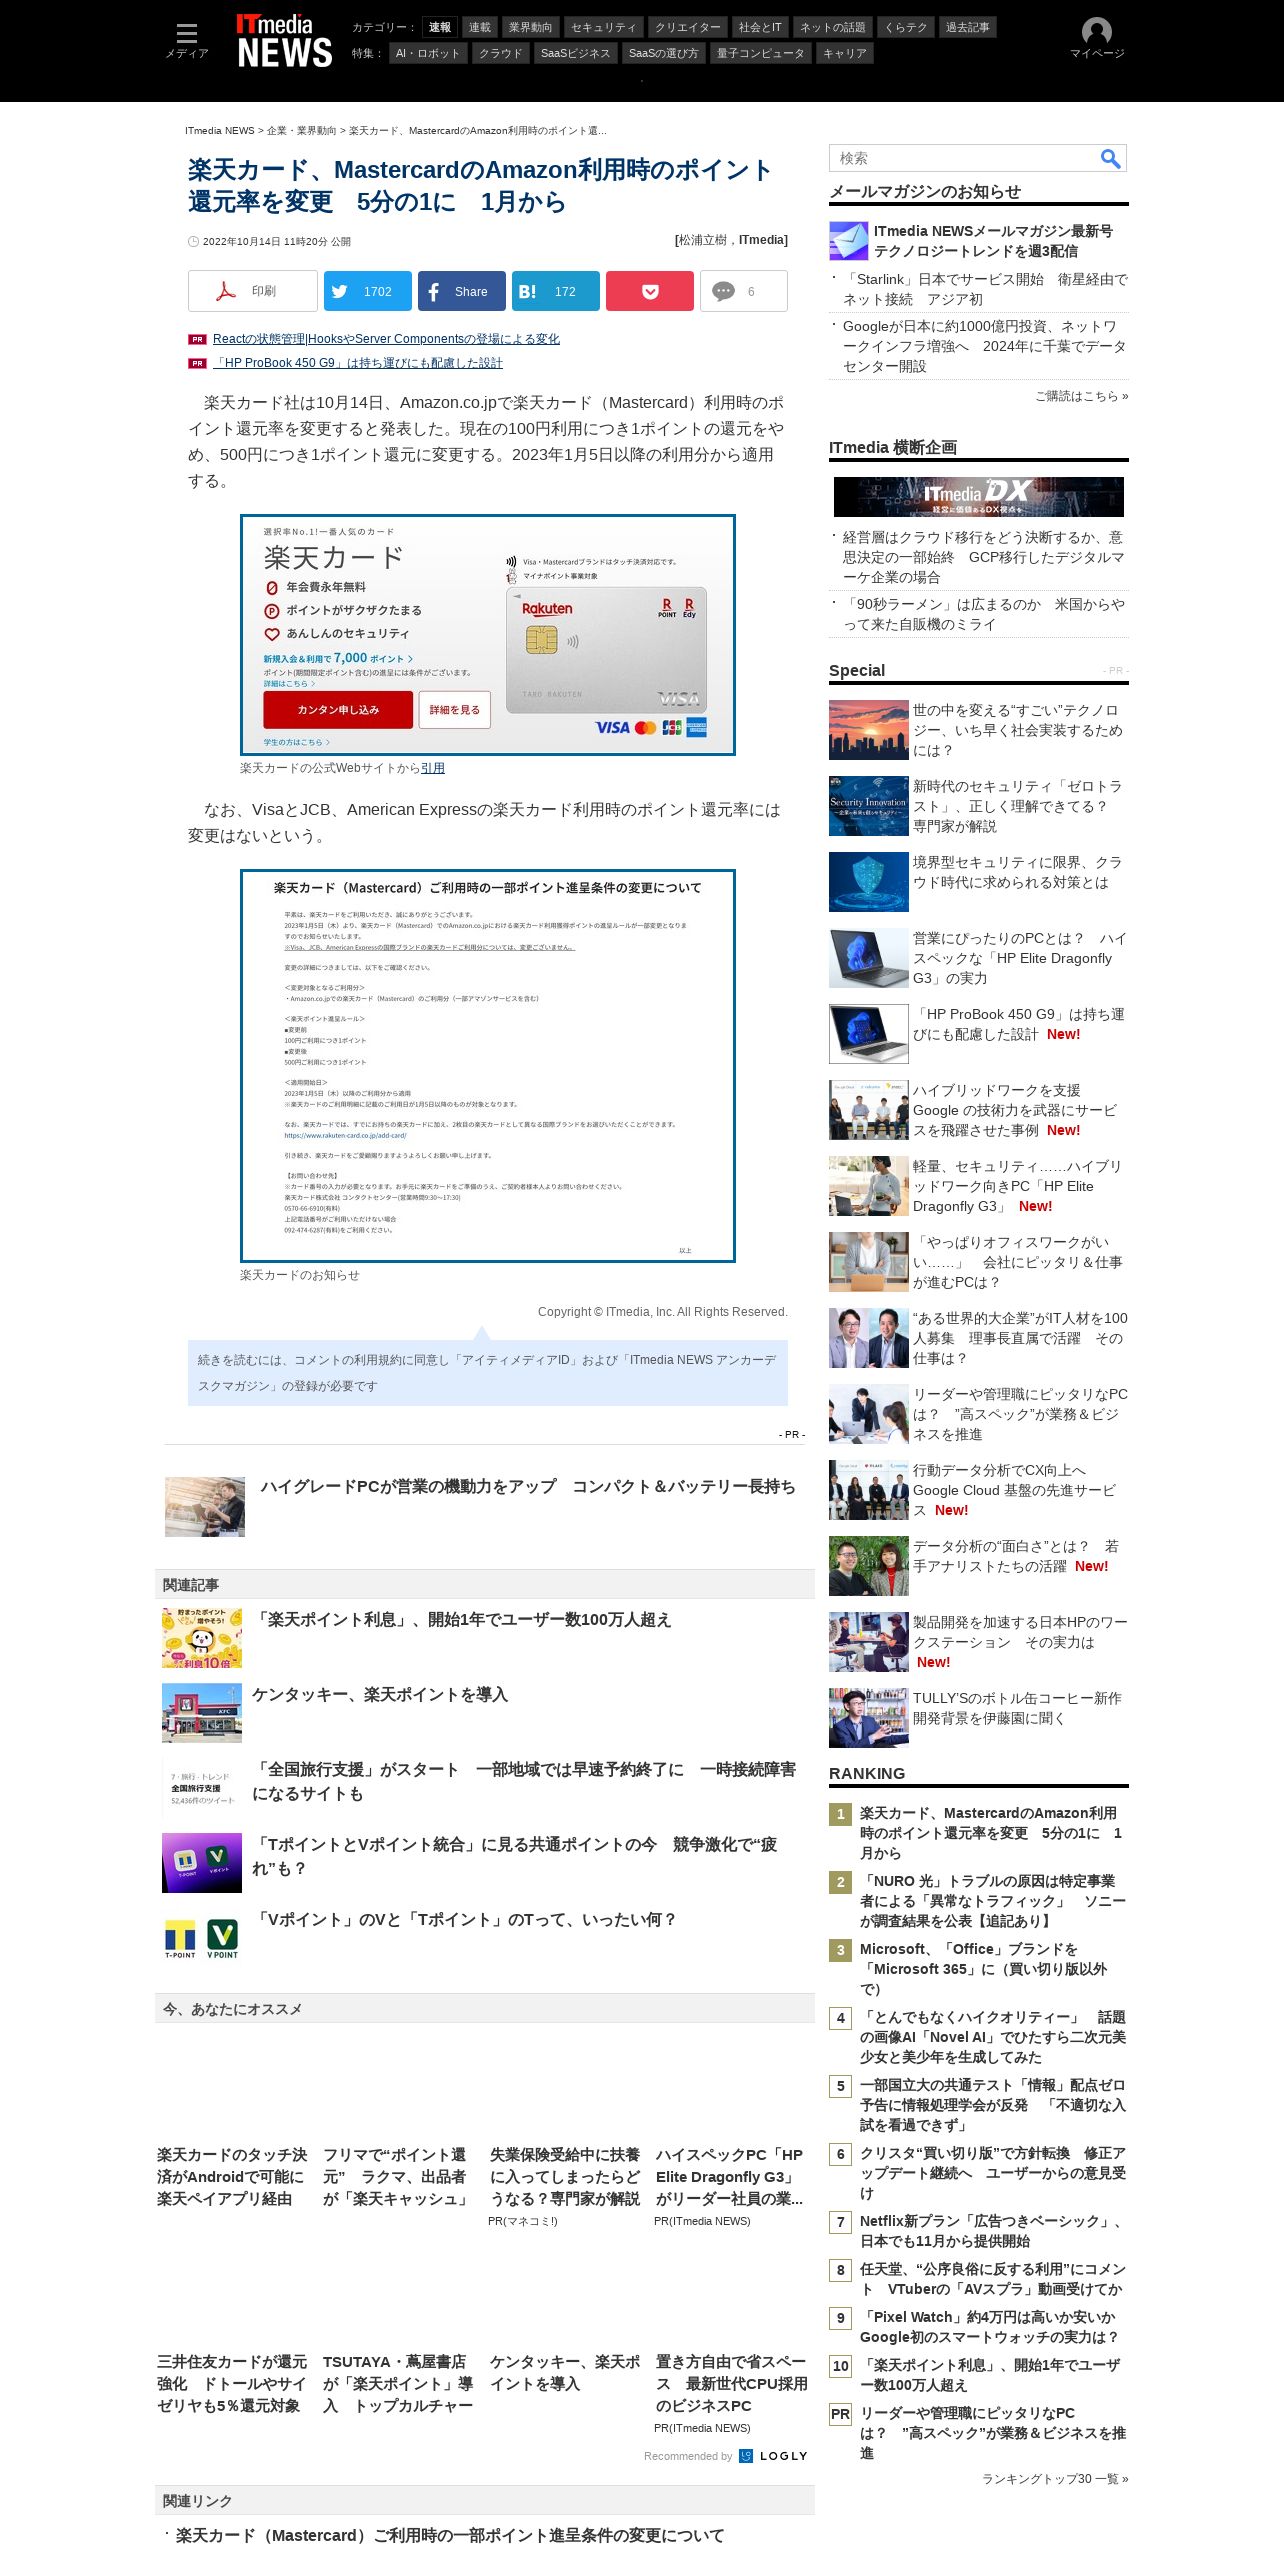Open ranking item 2 about NURO 光

pos(993,1900)
